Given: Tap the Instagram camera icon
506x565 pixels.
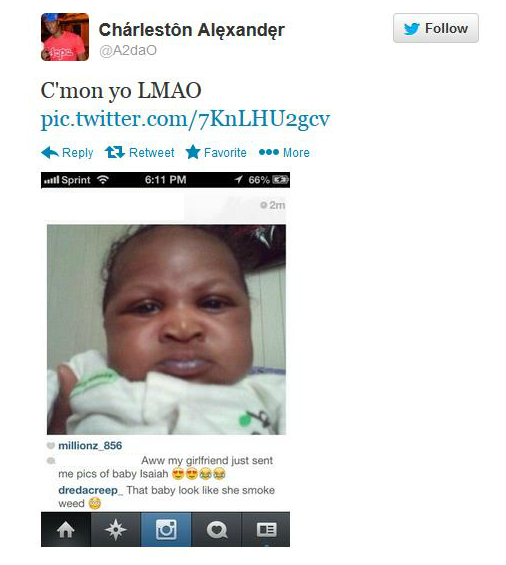Looking at the screenshot, I should pos(166,529).
